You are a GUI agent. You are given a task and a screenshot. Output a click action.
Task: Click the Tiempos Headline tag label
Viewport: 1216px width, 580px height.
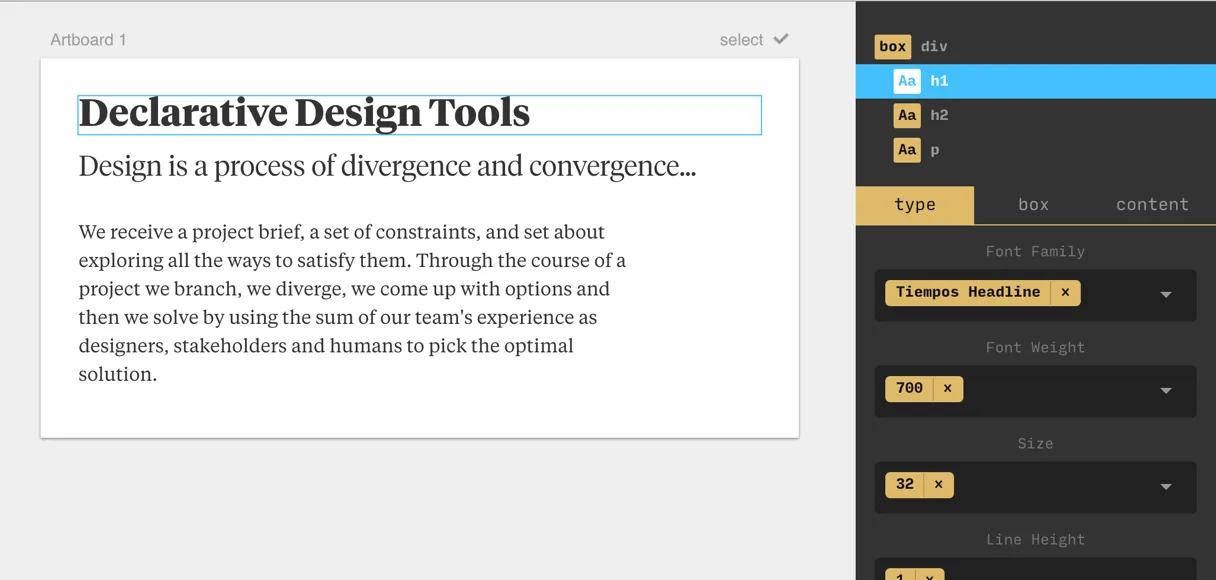(968, 292)
